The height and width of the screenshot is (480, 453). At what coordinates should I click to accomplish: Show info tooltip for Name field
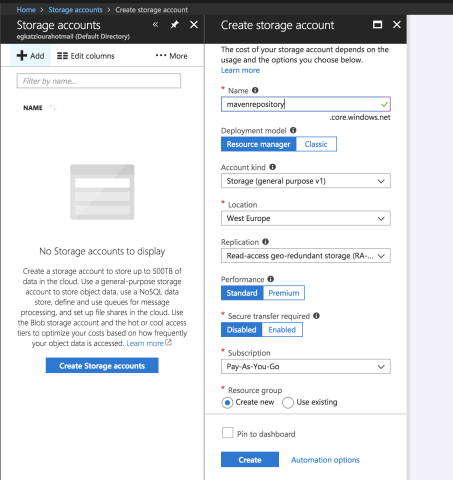255,90
